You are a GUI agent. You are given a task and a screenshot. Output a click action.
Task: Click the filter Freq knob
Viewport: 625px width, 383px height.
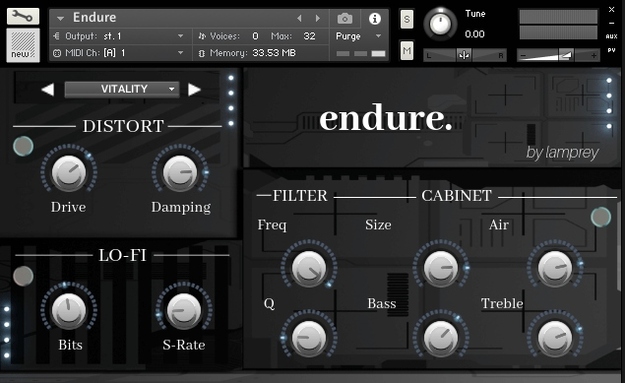tap(309, 267)
